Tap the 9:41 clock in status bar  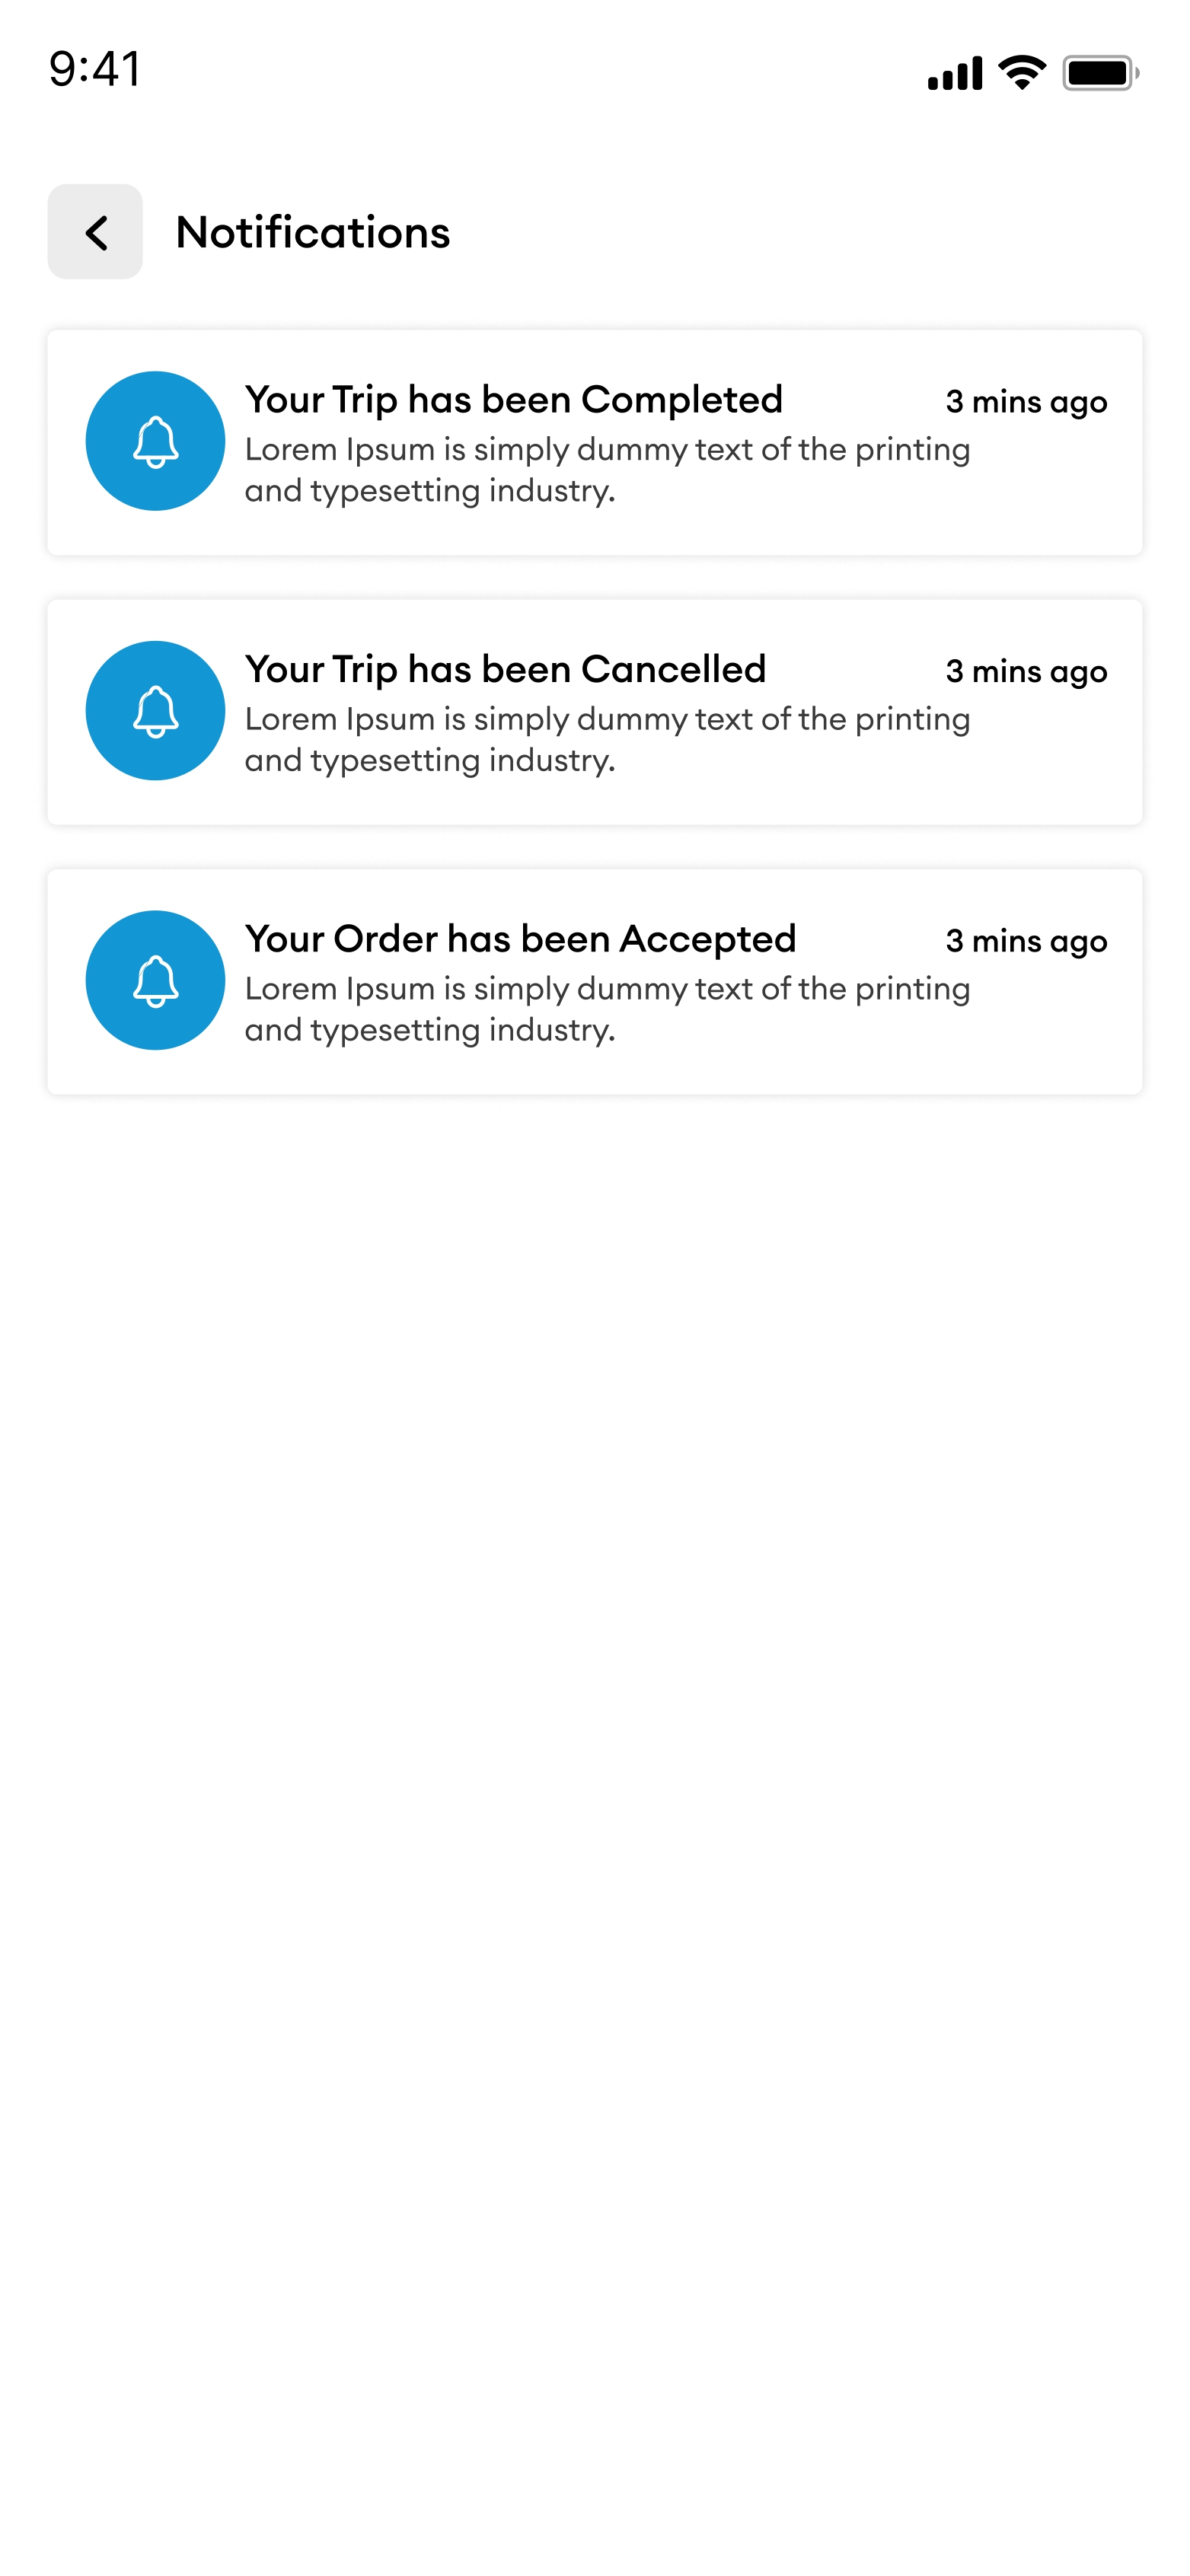[95, 70]
